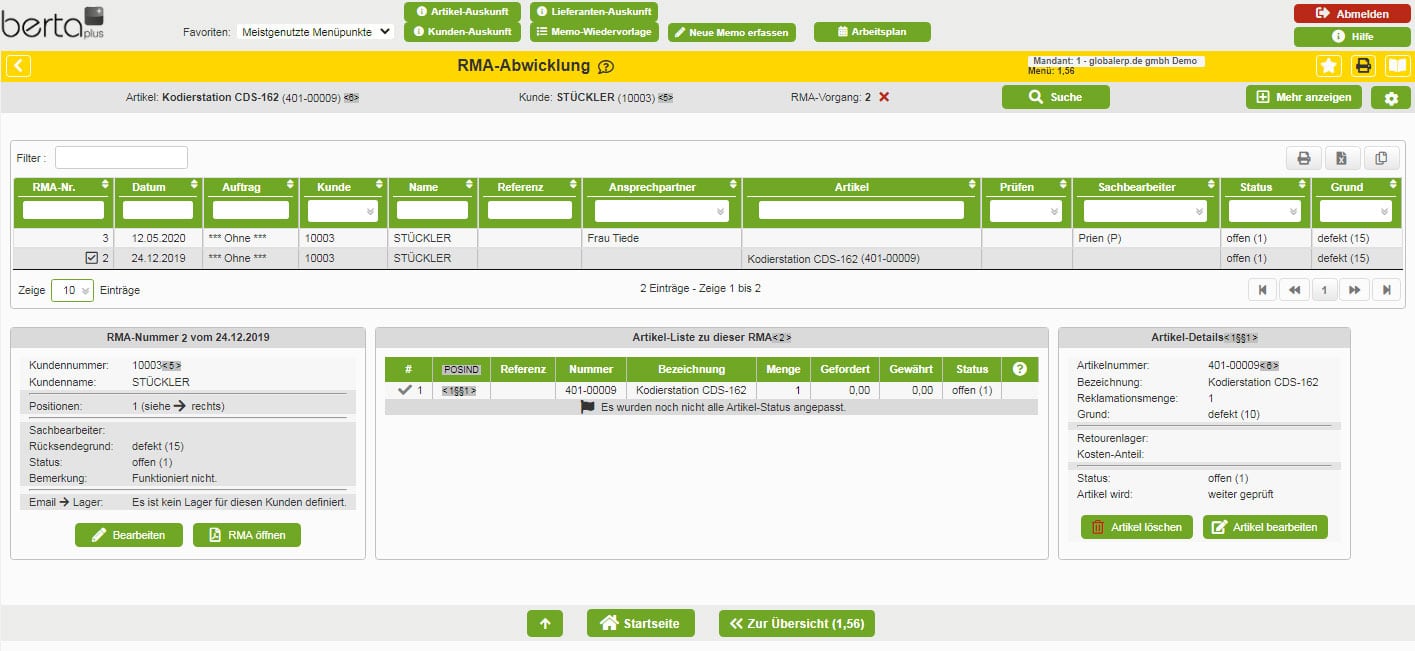Click the back arrow icon in yellow bar
The width and height of the screenshot is (1415, 651).
(19, 66)
